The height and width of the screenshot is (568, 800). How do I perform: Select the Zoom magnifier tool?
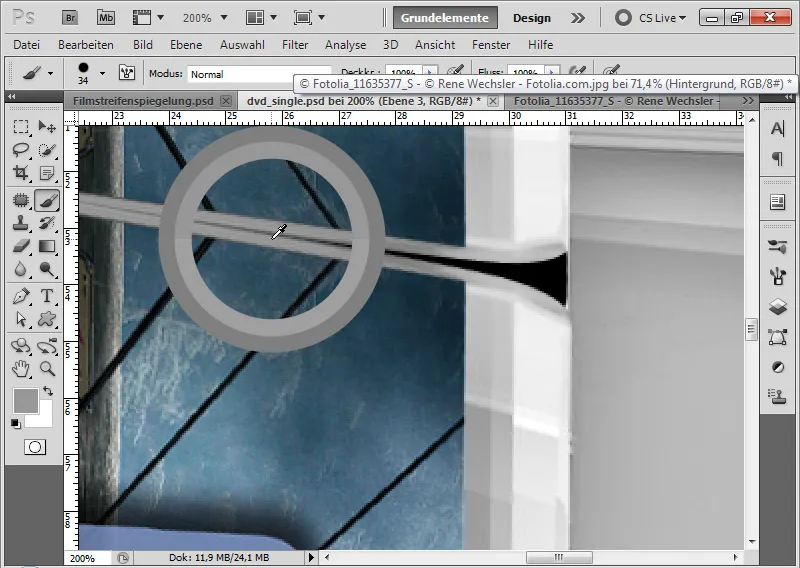coord(47,369)
